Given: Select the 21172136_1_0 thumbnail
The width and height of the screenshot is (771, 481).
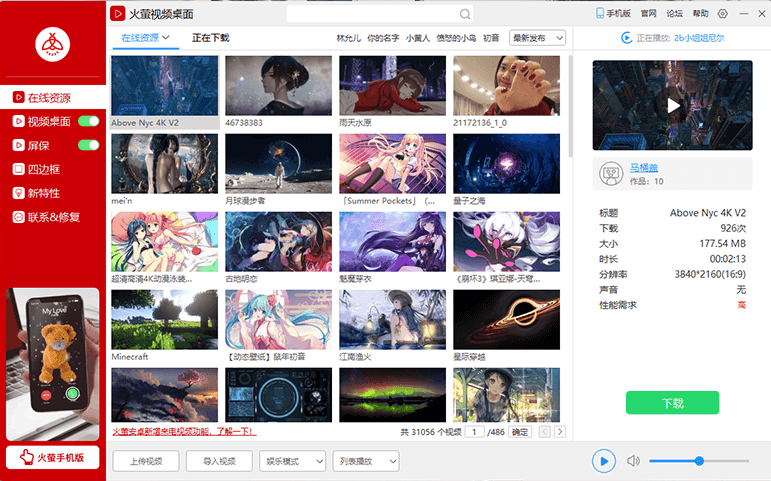Looking at the screenshot, I should (x=506, y=86).
